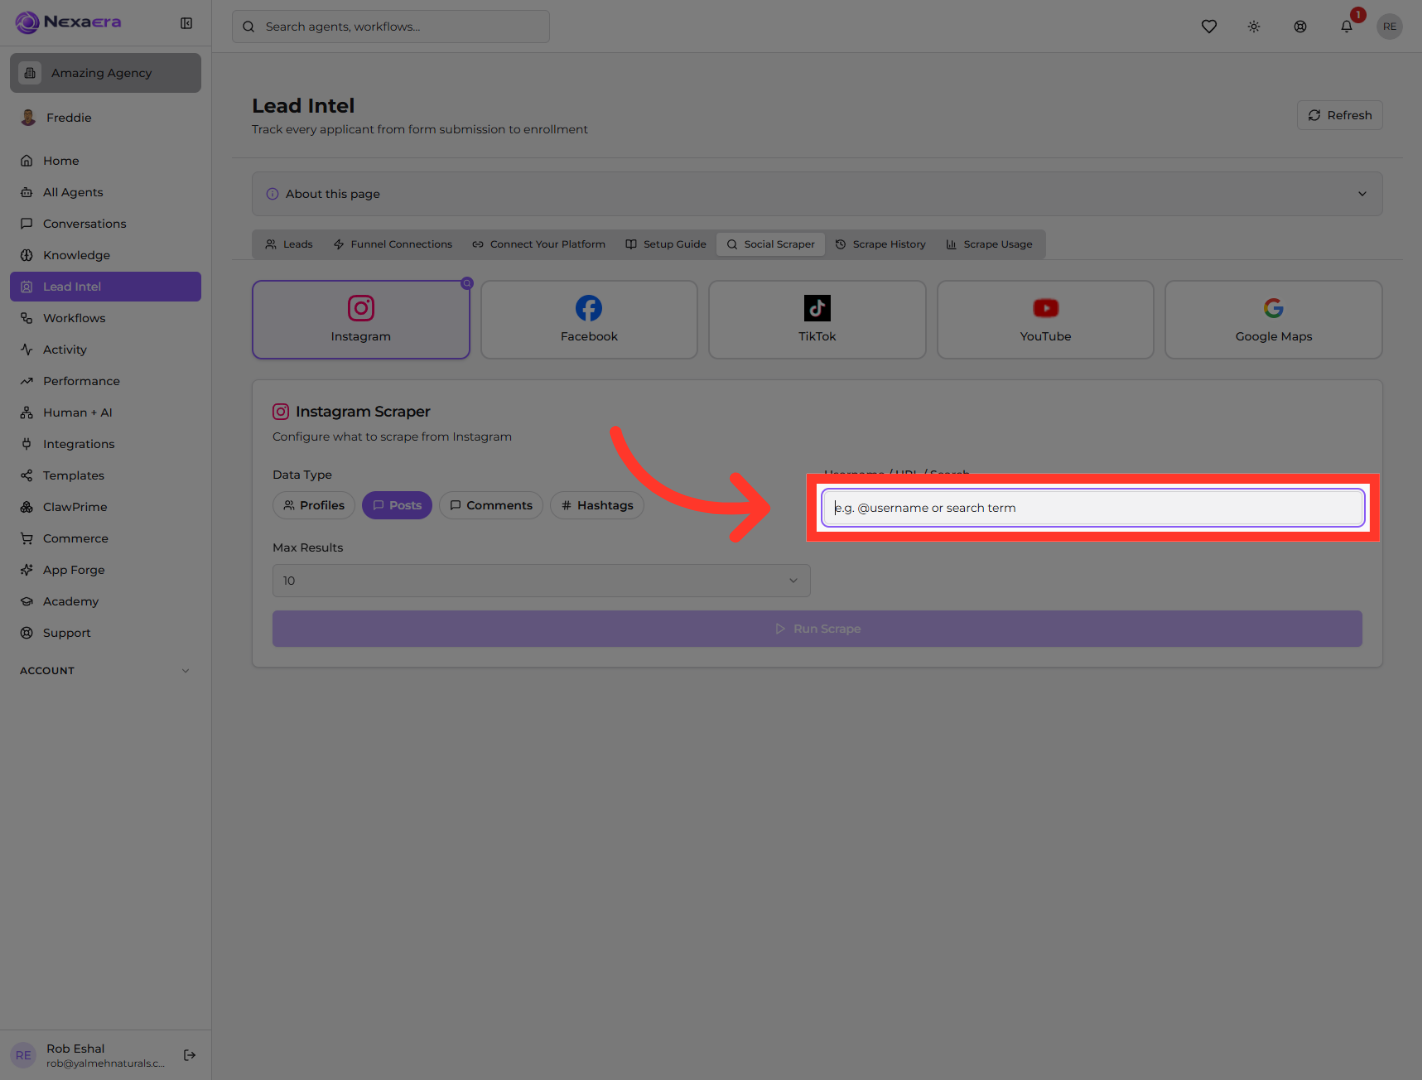This screenshot has width=1422, height=1080.
Task: Open the Amazing Agency workspace switcher
Action: [x=105, y=73]
